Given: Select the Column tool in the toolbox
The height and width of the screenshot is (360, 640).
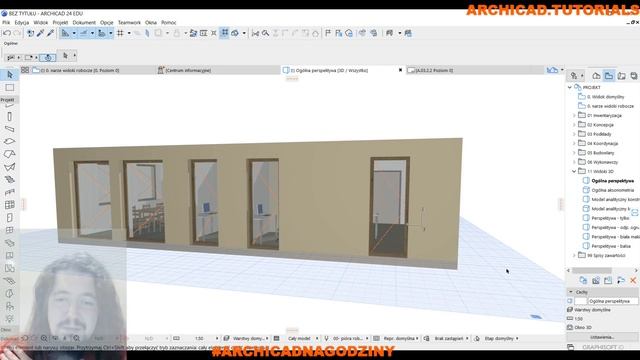Looking at the screenshot, I should click(10, 117).
